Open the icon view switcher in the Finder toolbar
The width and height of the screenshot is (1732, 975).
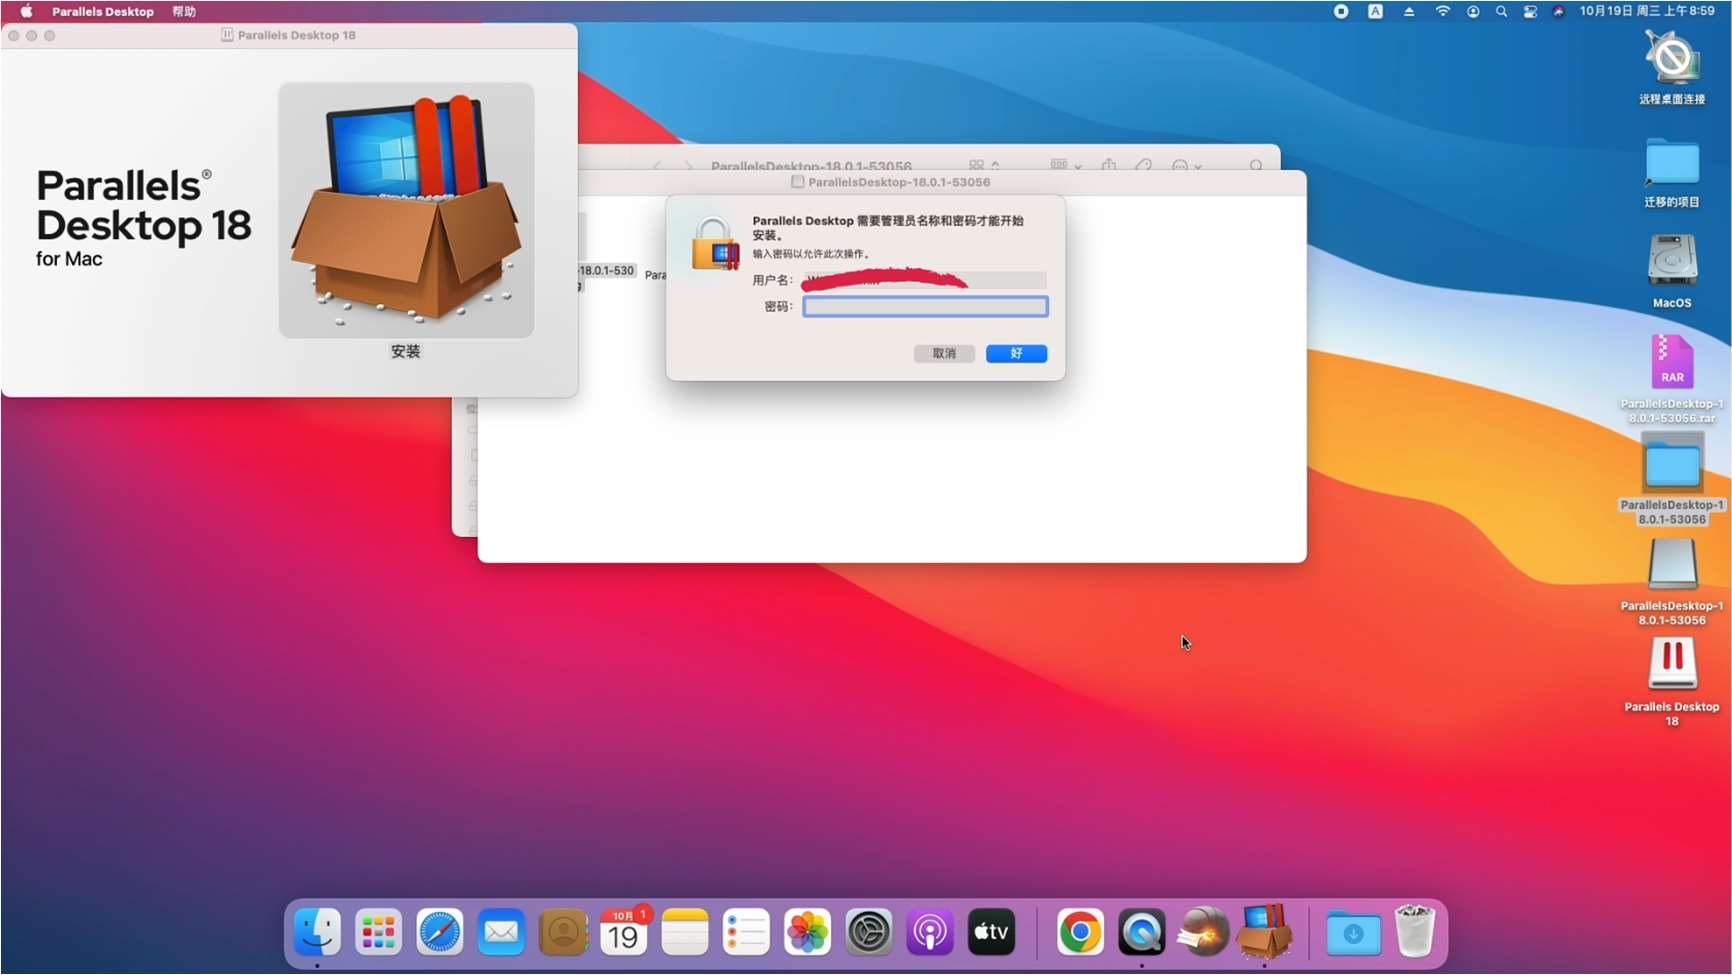984,165
